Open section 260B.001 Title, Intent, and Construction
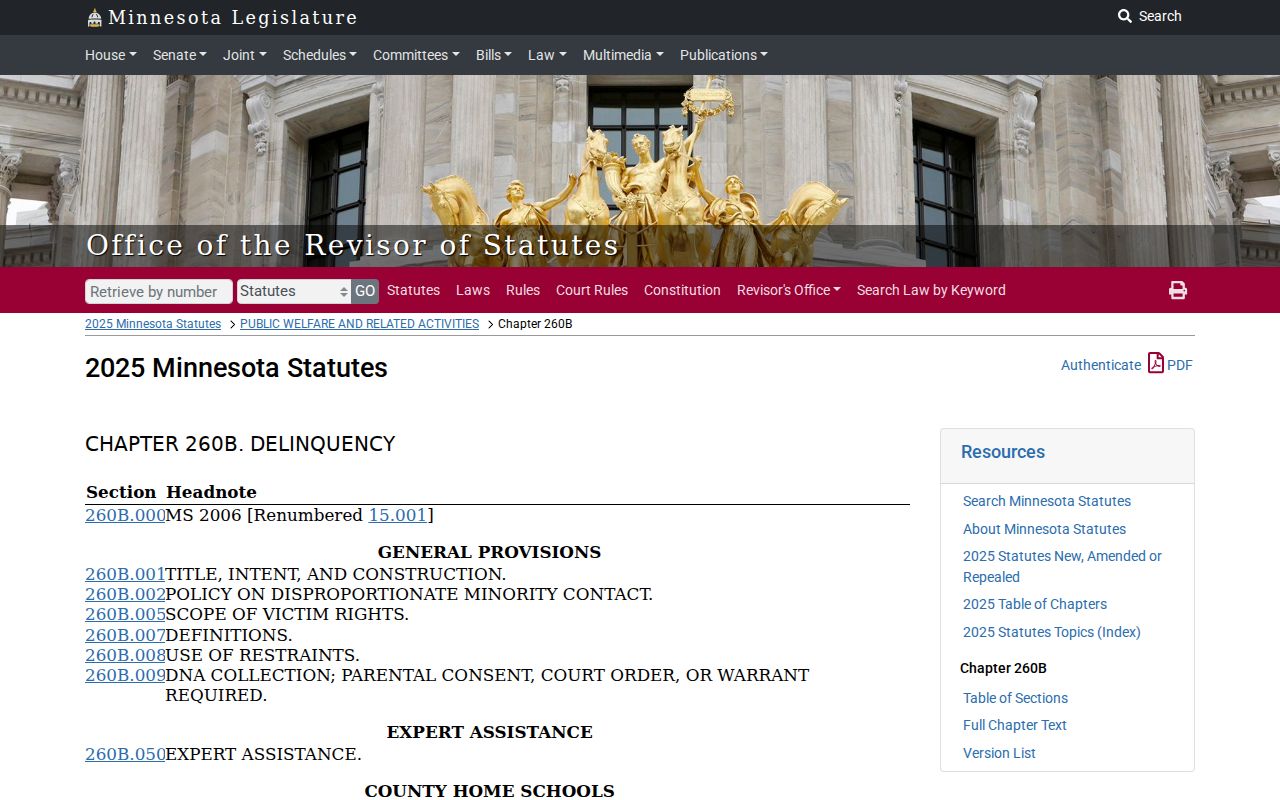Viewport: 1280px width, 800px height. tap(125, 574)
